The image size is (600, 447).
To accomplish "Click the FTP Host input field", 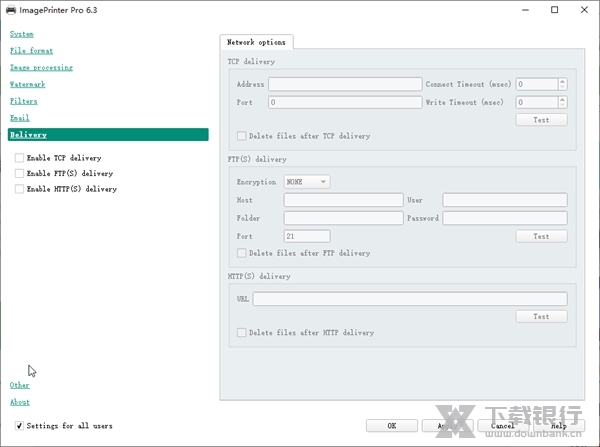I will tap(344, 200).
